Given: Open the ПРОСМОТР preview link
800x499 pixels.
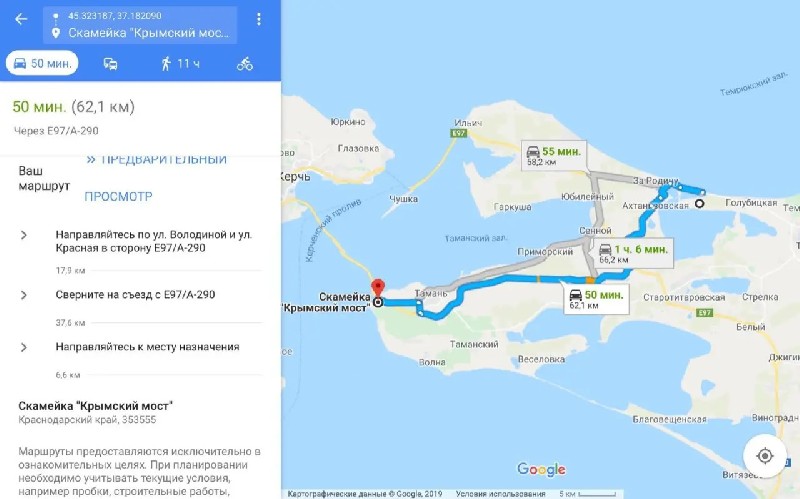Looking at the screenshot, I should point(118,196).
